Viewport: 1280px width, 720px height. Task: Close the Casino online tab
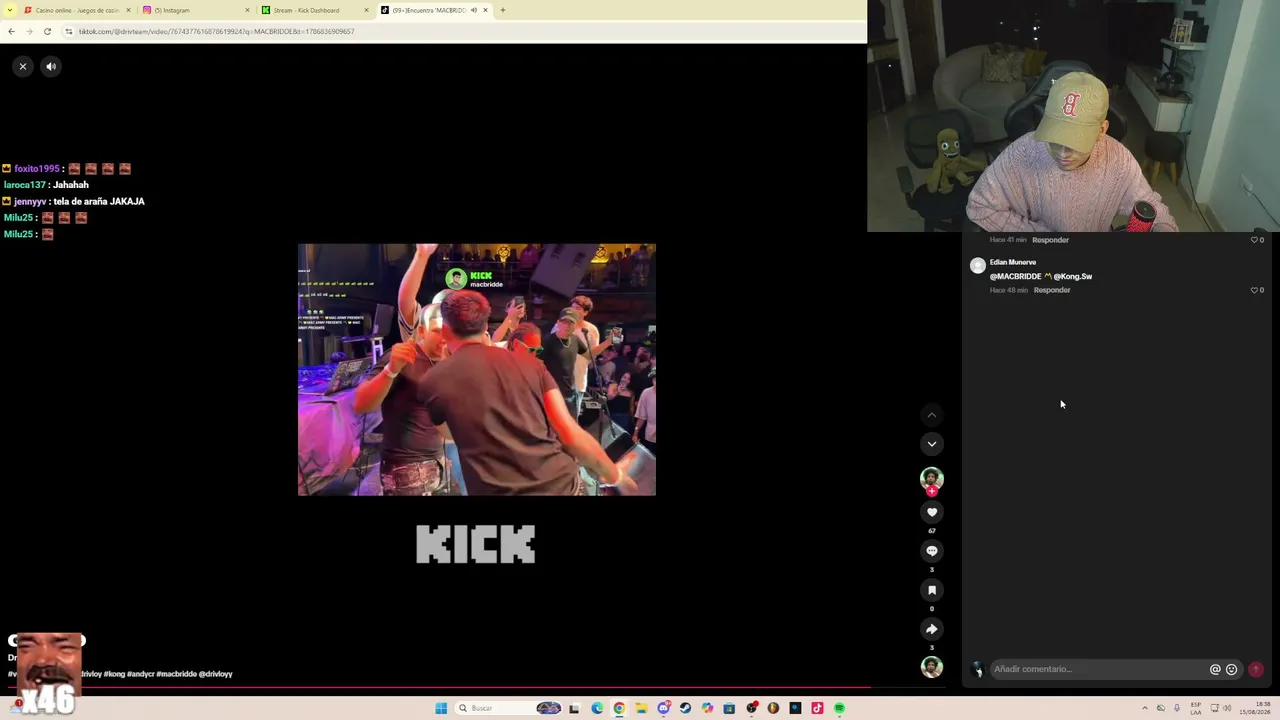point(128,10)
